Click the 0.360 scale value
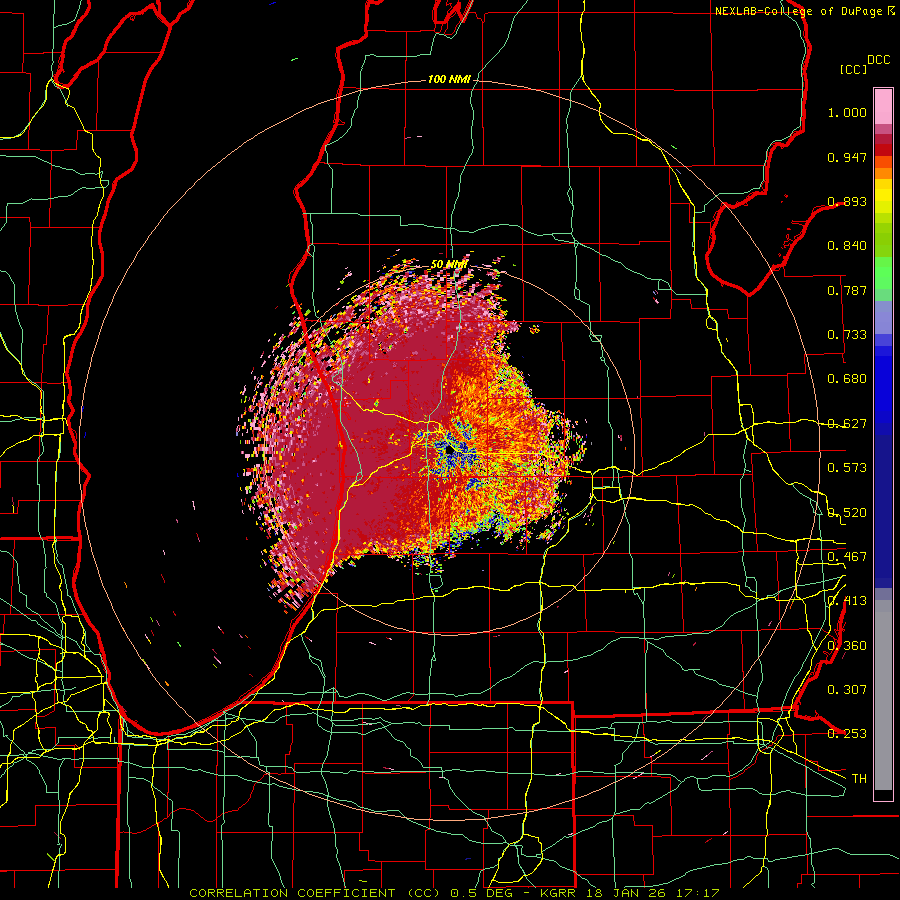 point(847,646)
